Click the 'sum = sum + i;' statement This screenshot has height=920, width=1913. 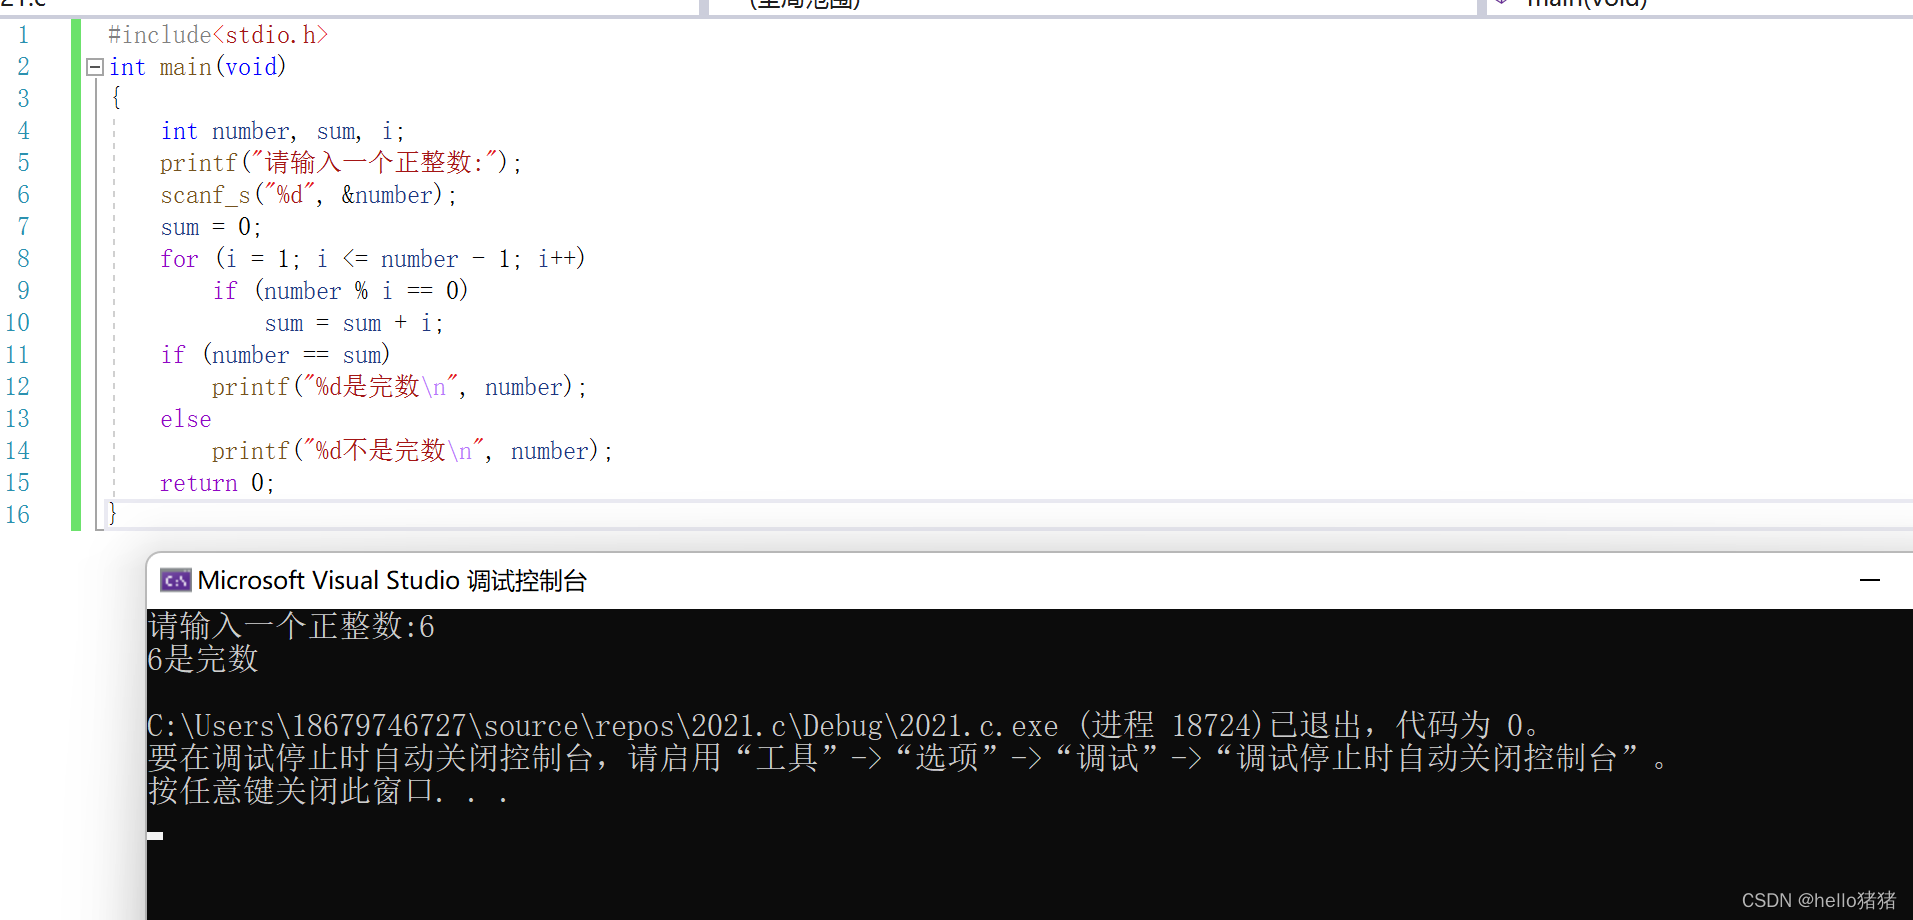(354, 323)
